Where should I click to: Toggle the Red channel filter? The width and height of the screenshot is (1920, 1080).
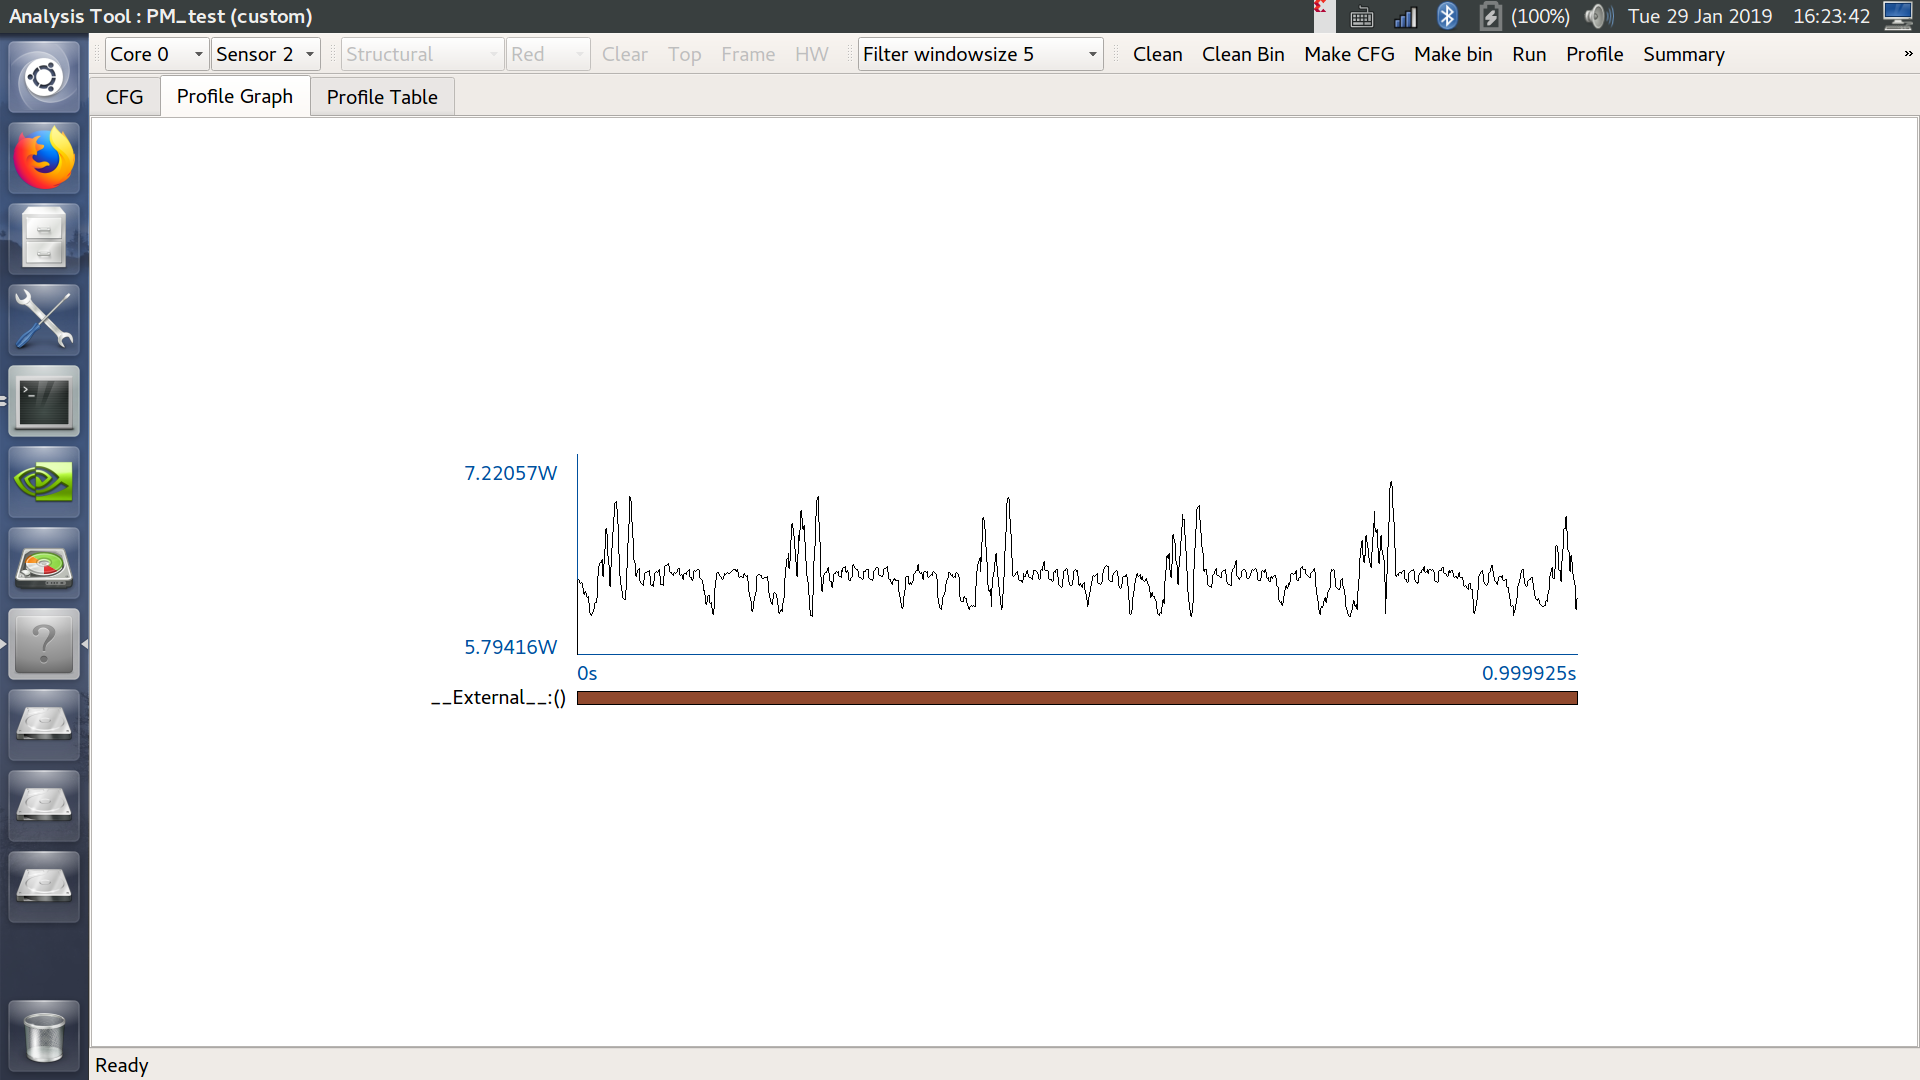click(547, 54)
